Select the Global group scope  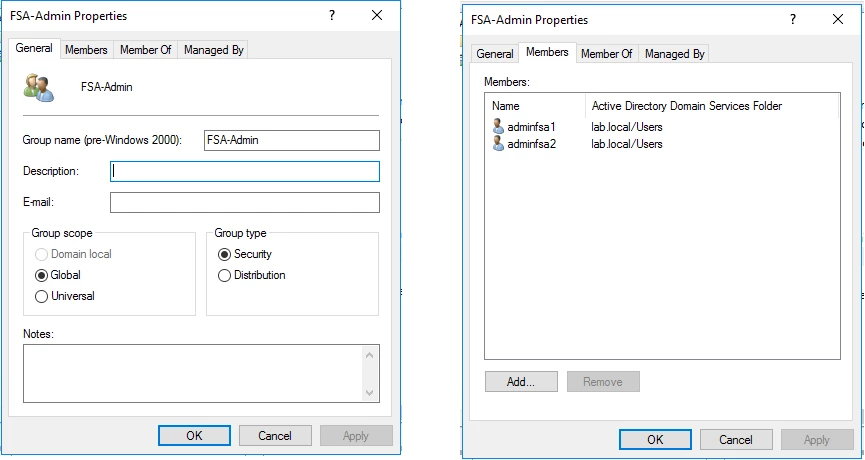coord(58,275)
